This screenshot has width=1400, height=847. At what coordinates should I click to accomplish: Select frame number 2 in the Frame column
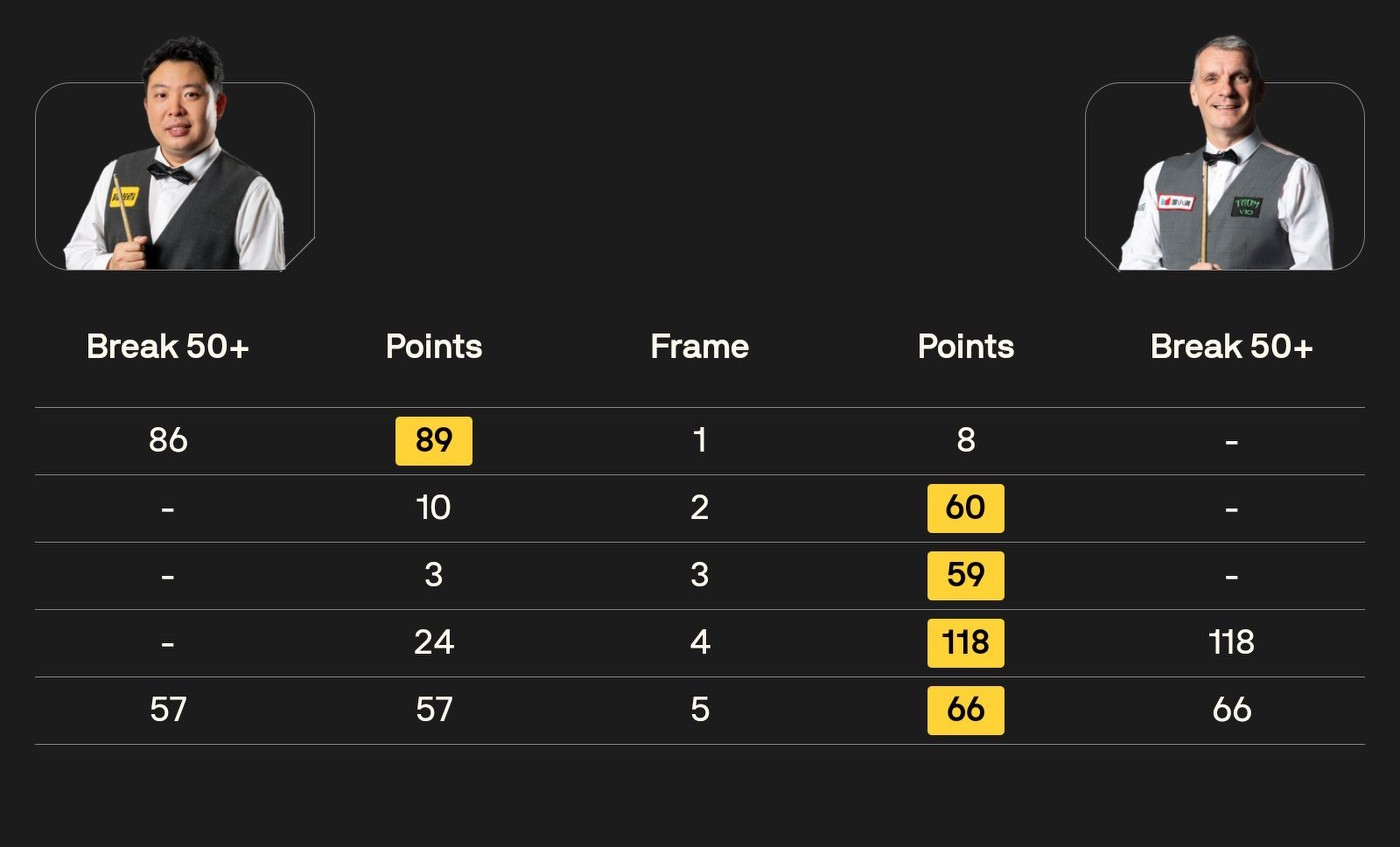(699, 508)
